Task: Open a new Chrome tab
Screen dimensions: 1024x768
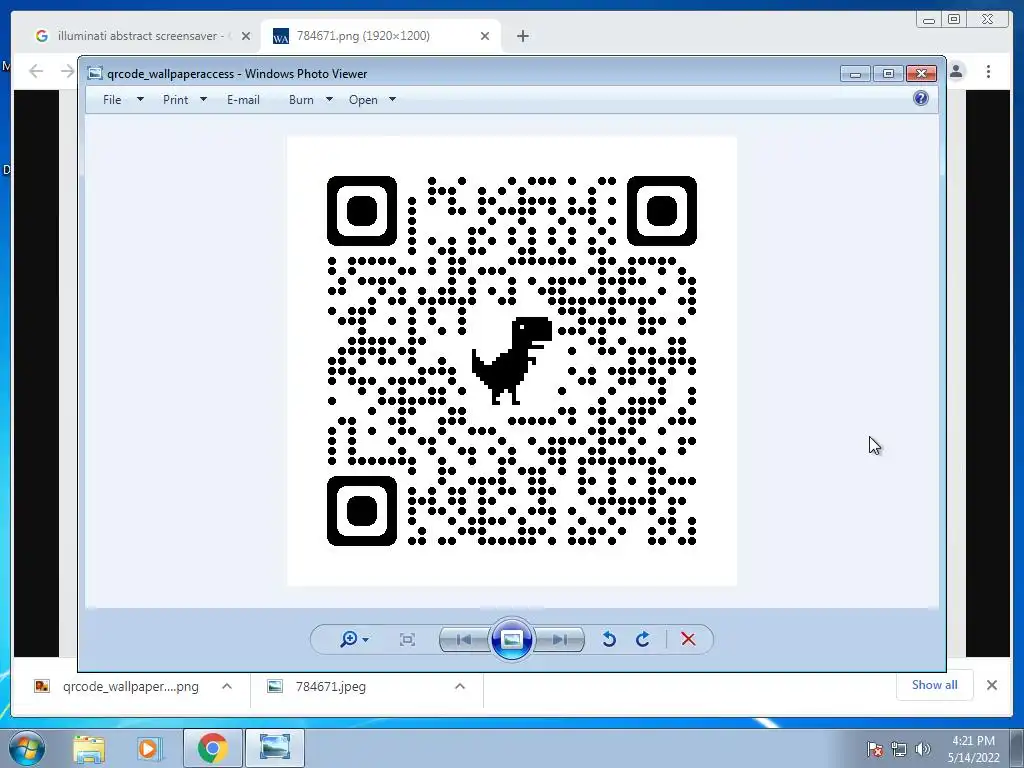Action: (522, 36)
